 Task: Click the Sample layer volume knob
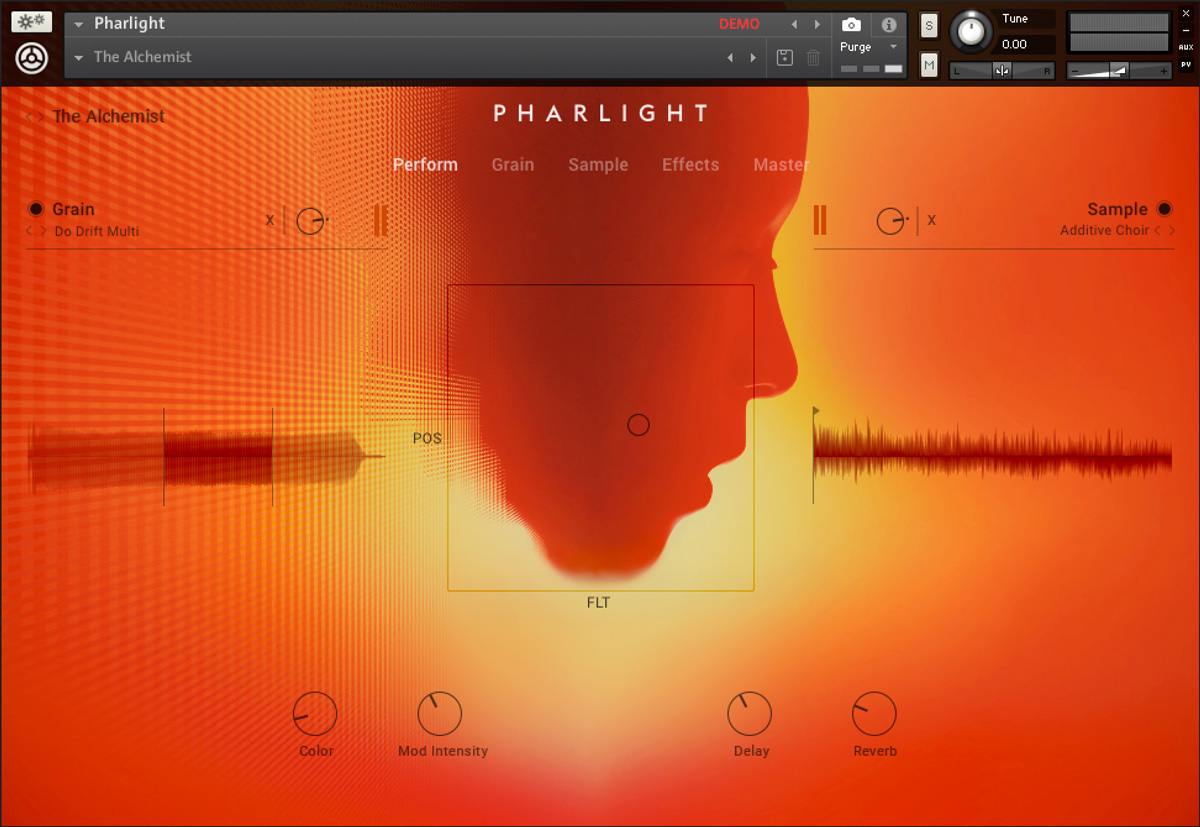[x=890, y=221]
